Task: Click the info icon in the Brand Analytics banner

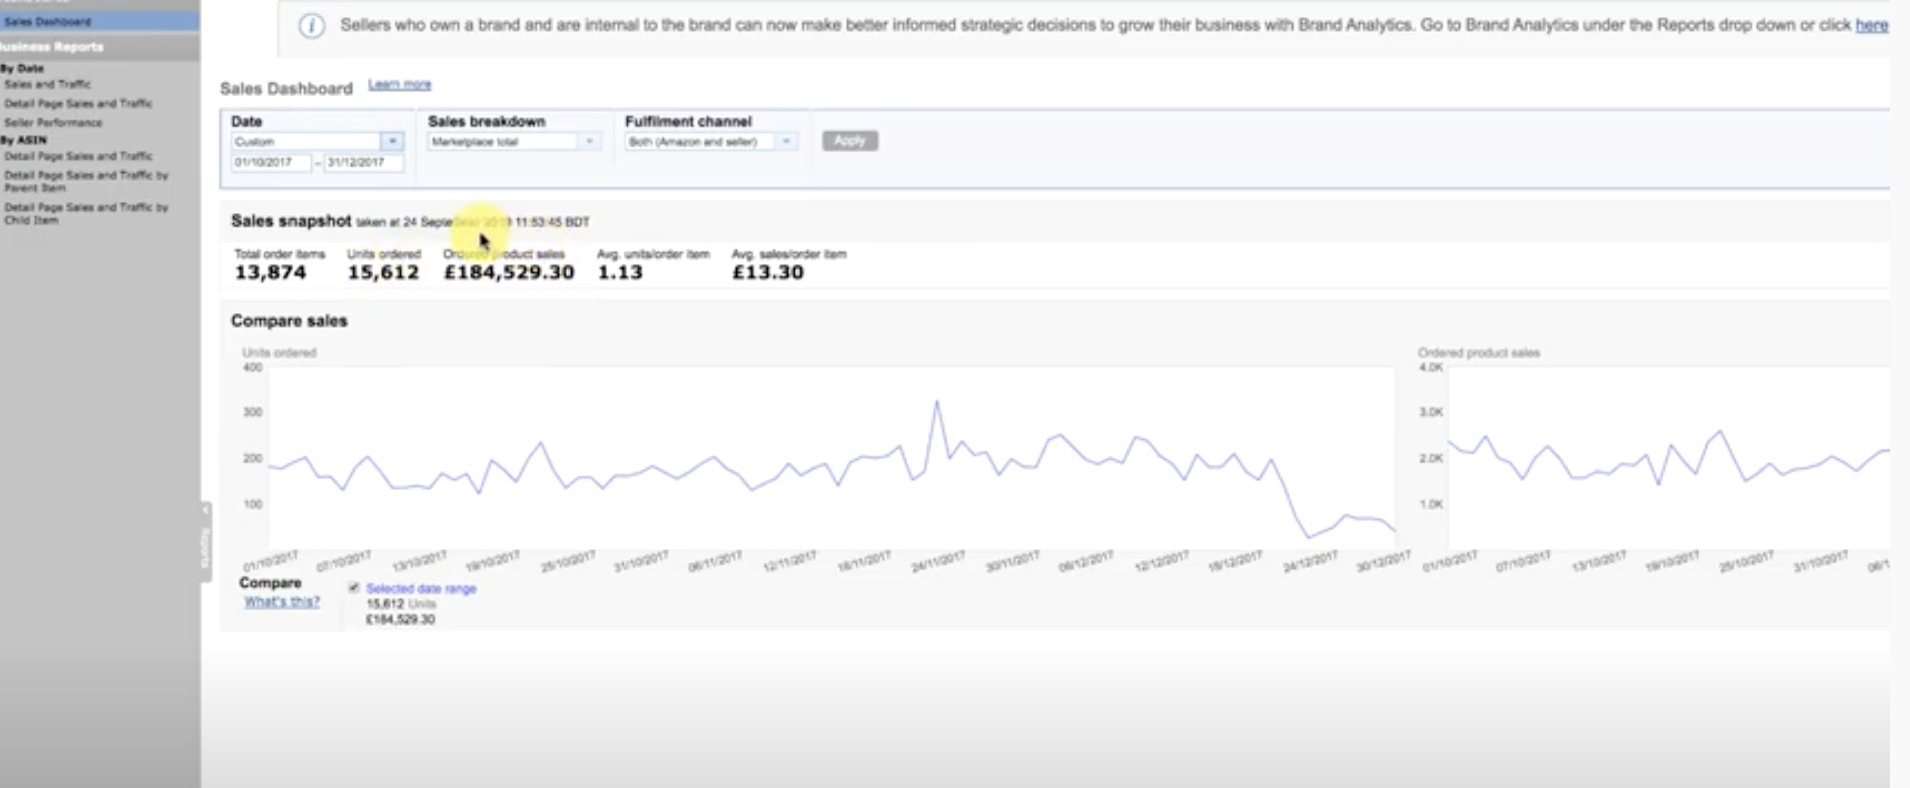Action: pos(312,26)
